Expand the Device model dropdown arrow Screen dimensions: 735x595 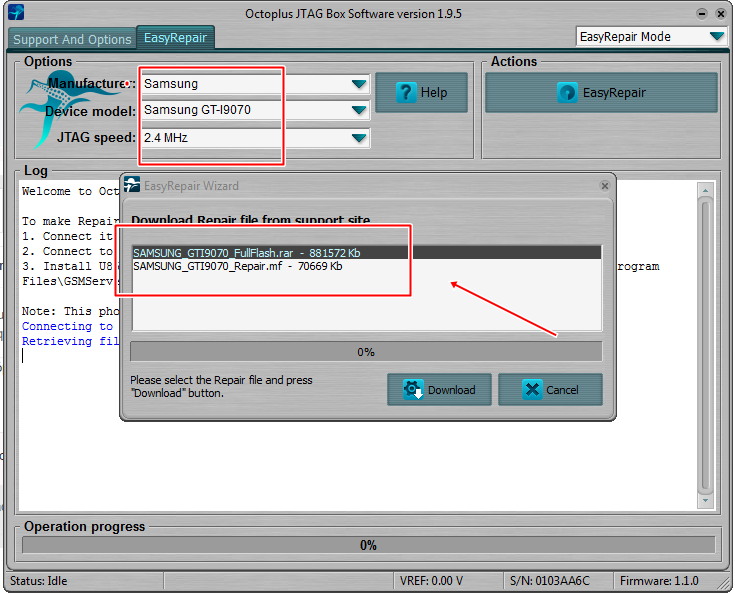[x=359, y=110]
